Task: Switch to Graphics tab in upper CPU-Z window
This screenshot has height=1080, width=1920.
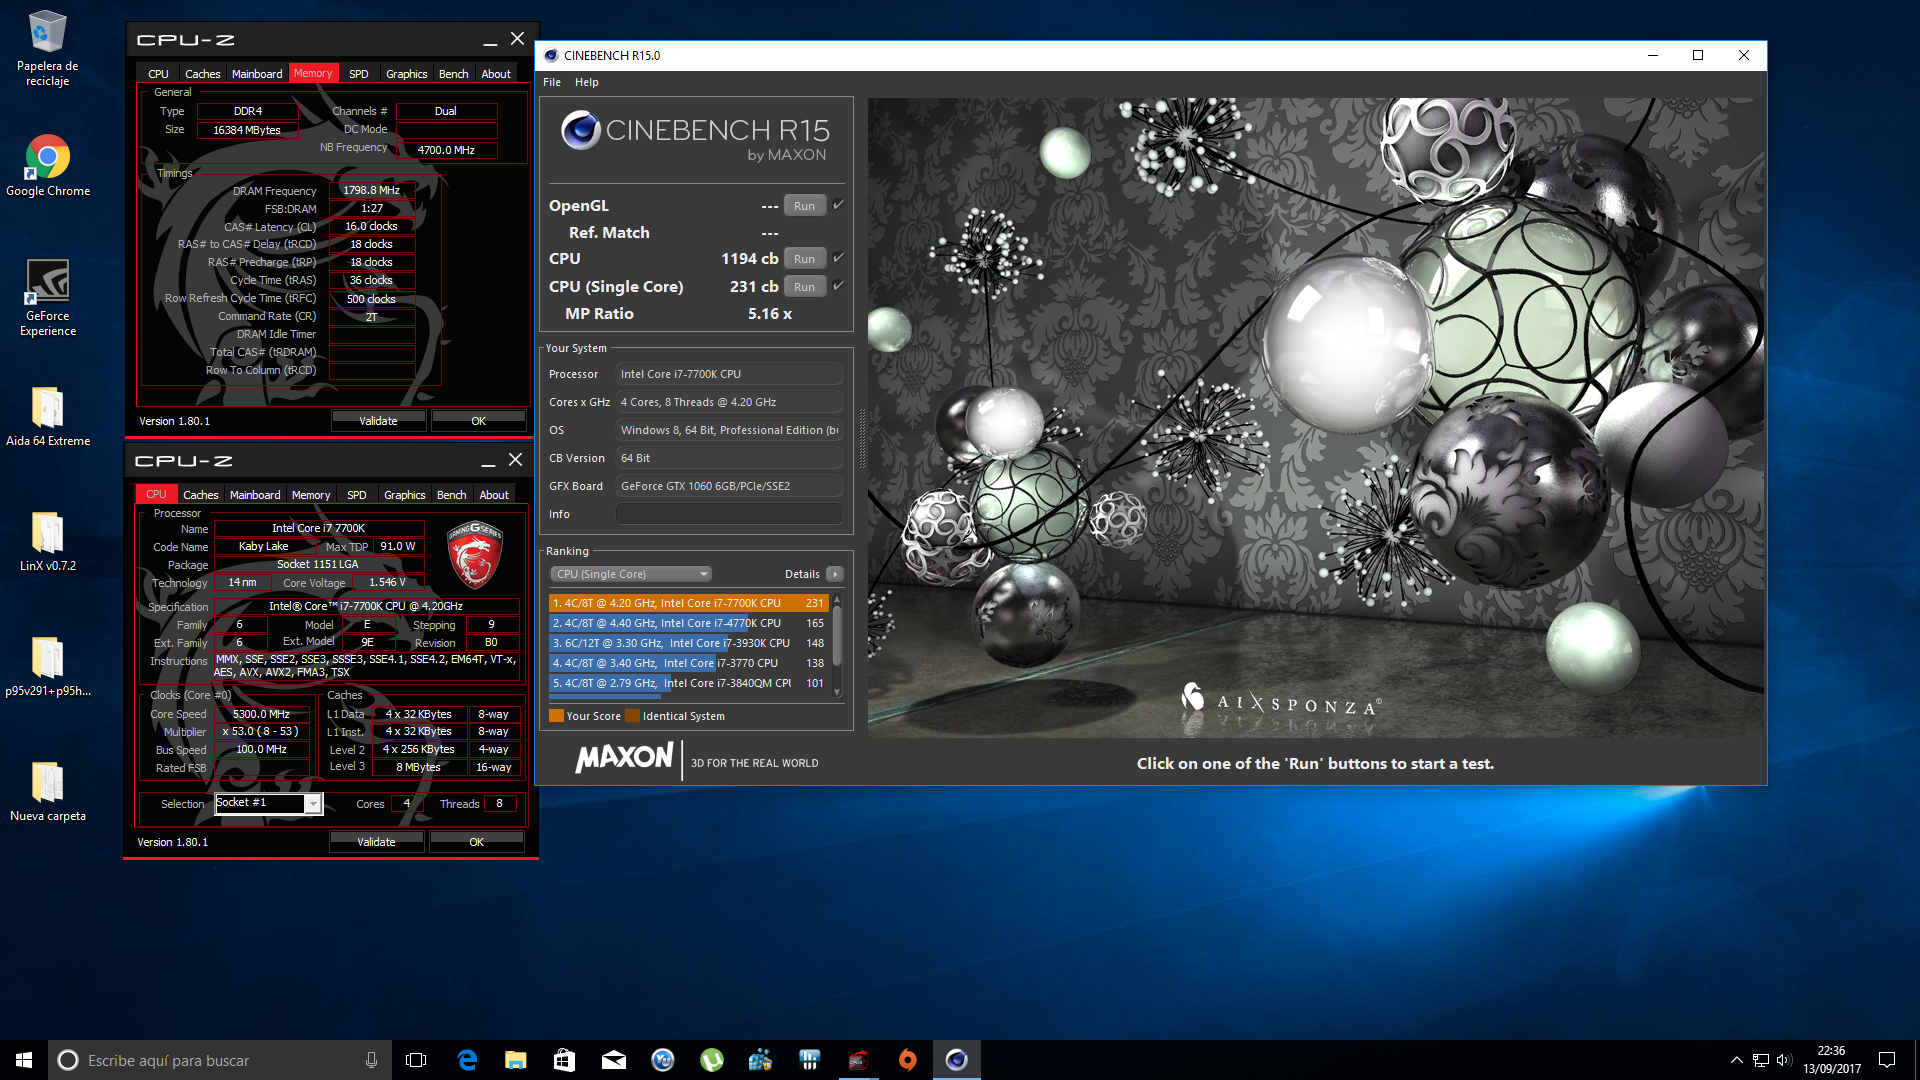Action: (x=407, y=74)
